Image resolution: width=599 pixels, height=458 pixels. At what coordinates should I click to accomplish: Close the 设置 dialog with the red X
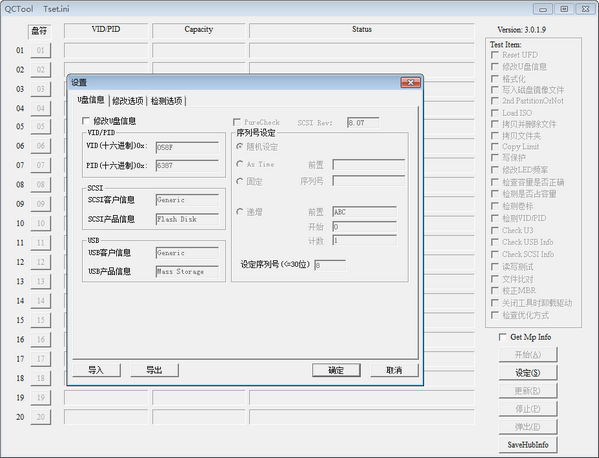(410, 82)
